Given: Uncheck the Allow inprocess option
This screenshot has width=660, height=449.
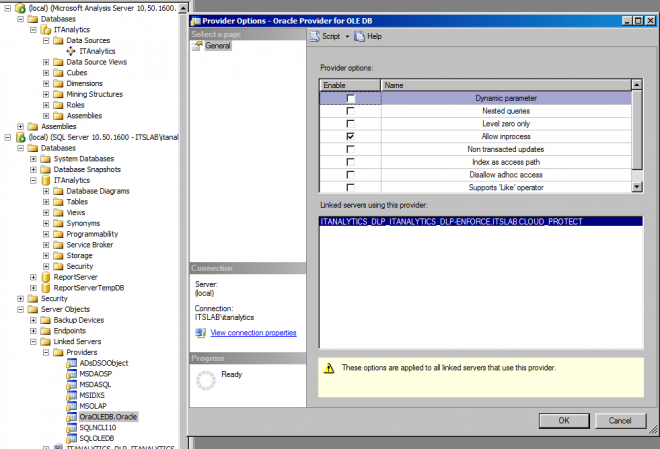Looking at the screenshot, I should tap(350, 136).
